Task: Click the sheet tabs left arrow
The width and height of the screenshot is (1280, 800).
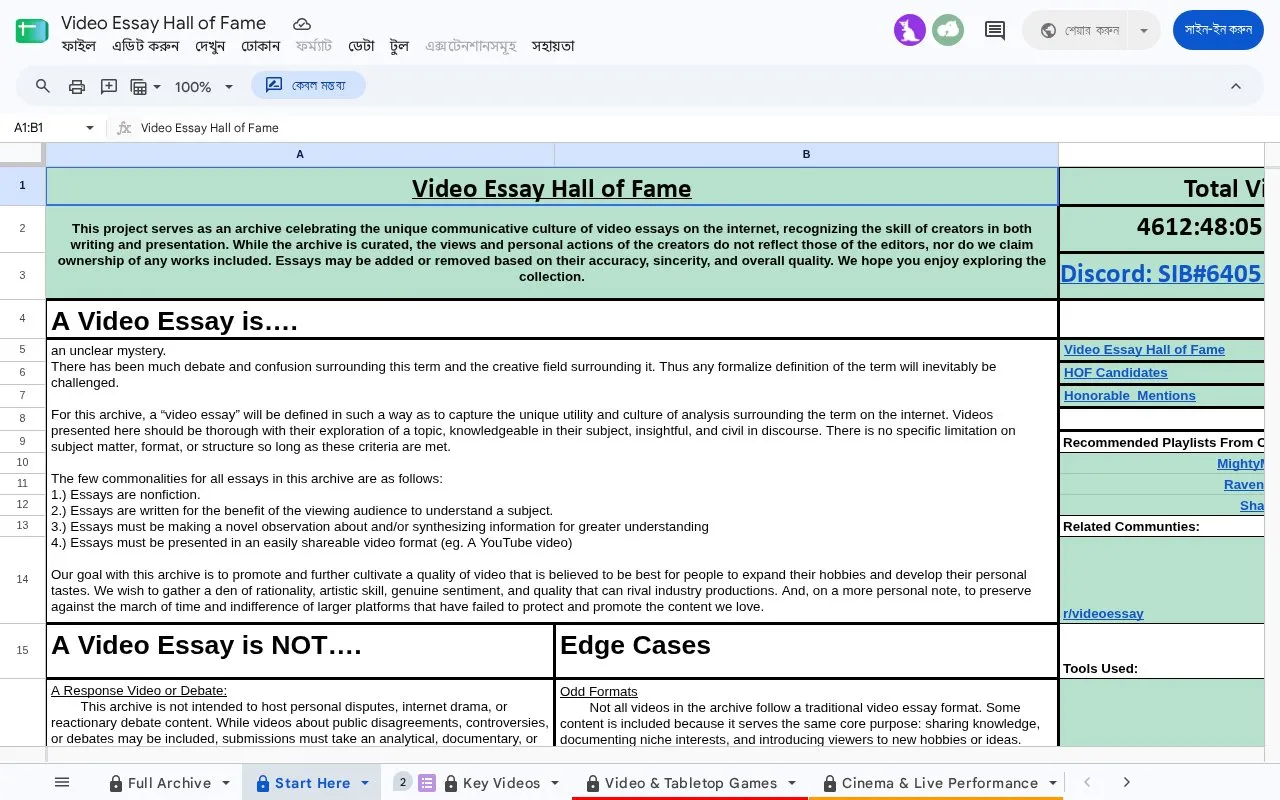Action: [1088, 782]
